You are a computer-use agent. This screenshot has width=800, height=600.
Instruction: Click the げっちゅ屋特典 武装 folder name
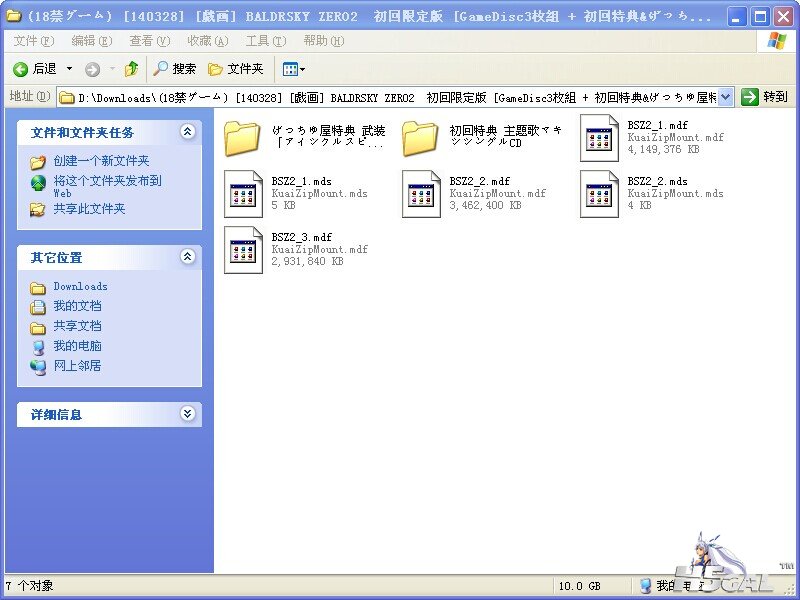(x=328, y=136)
